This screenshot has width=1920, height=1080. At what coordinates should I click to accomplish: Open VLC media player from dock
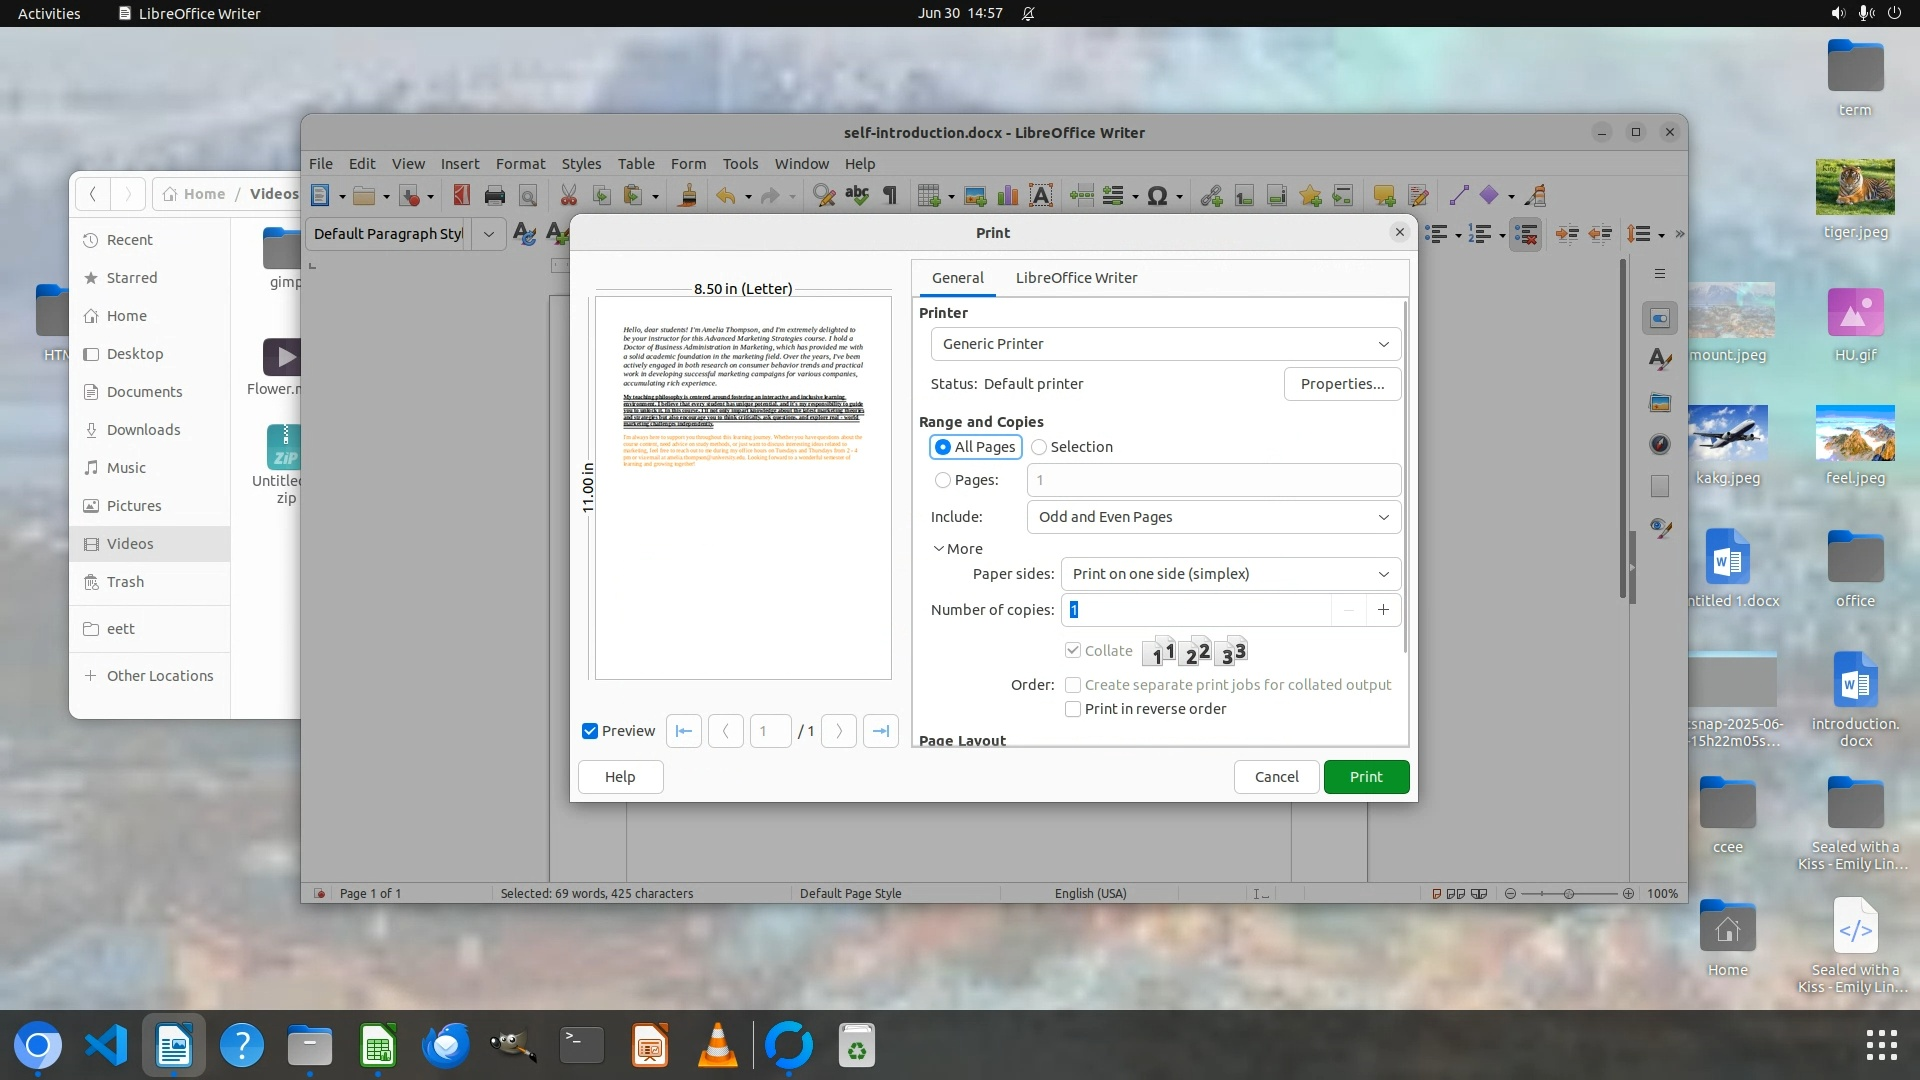[x=717, y=1046]
